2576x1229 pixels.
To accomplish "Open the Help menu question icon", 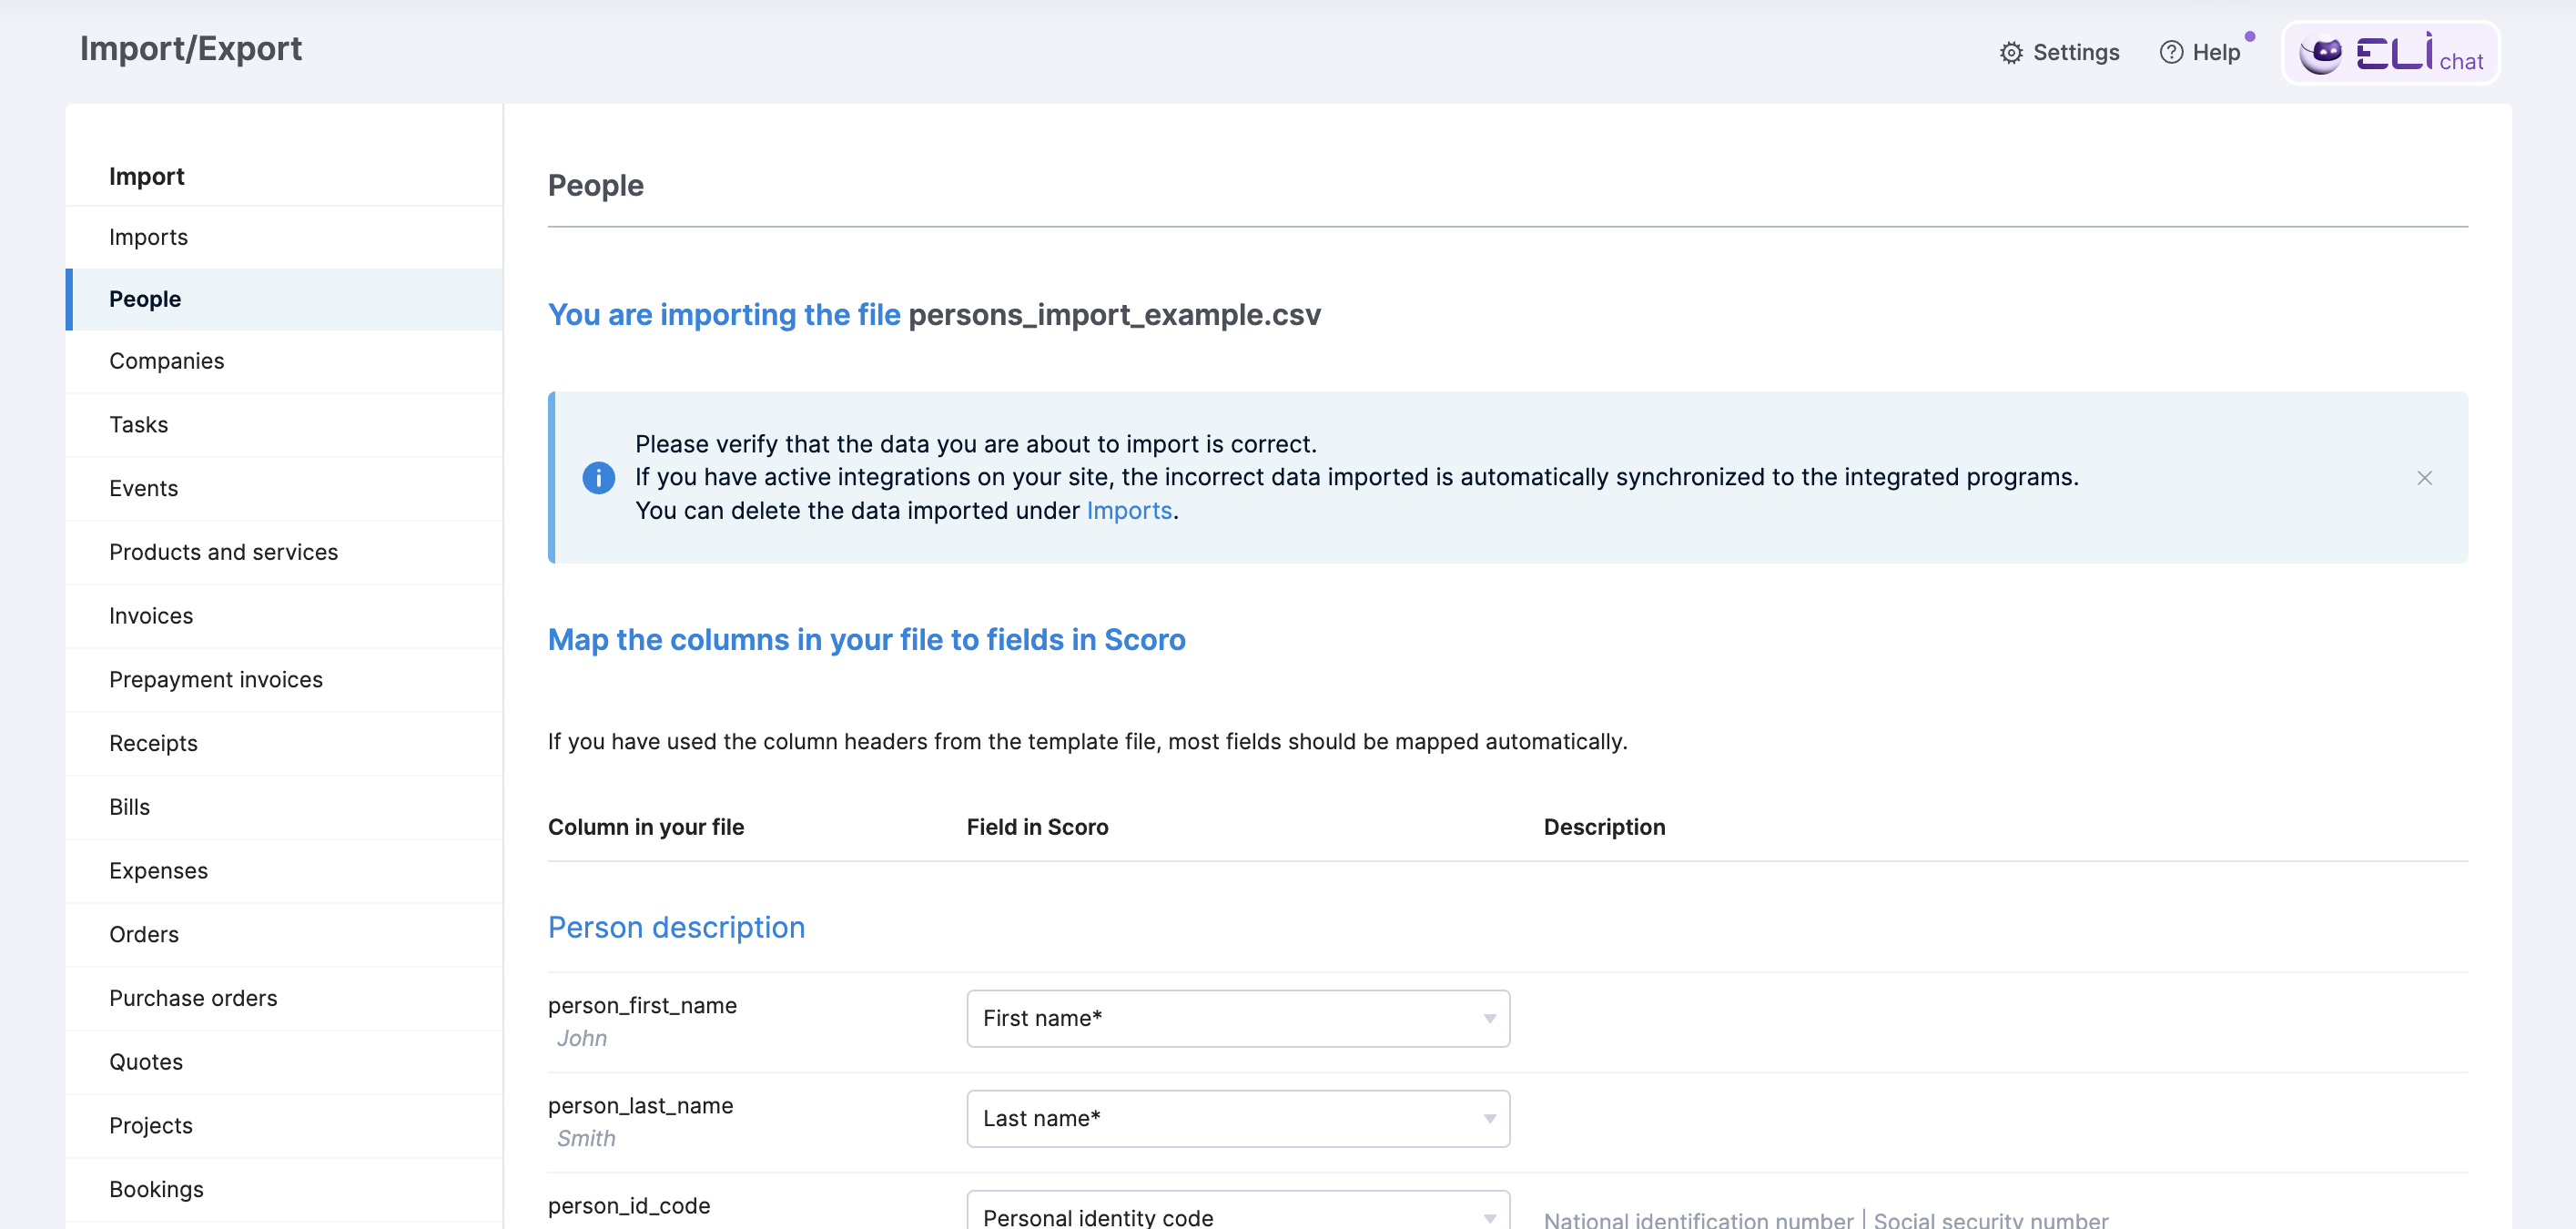I will [2171, 52].
